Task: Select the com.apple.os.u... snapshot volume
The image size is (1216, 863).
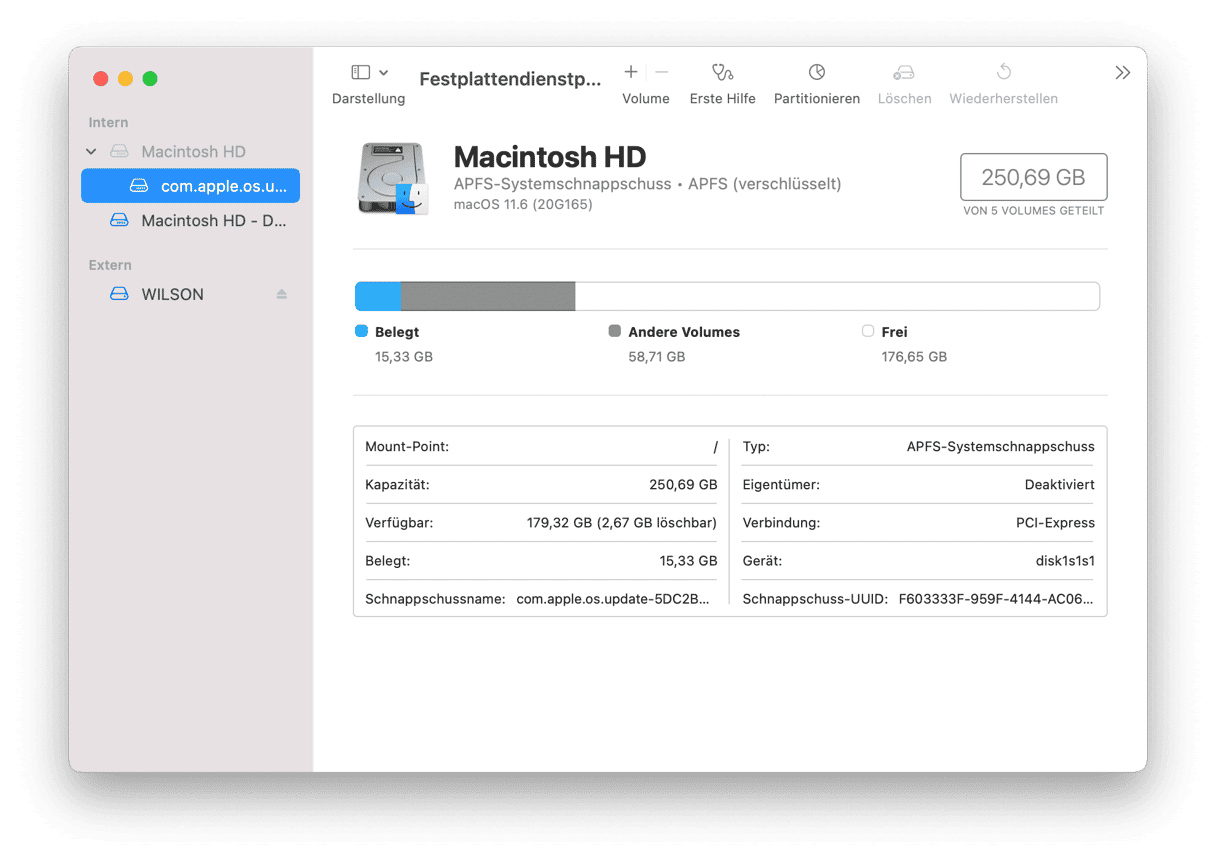Action: 190,186
